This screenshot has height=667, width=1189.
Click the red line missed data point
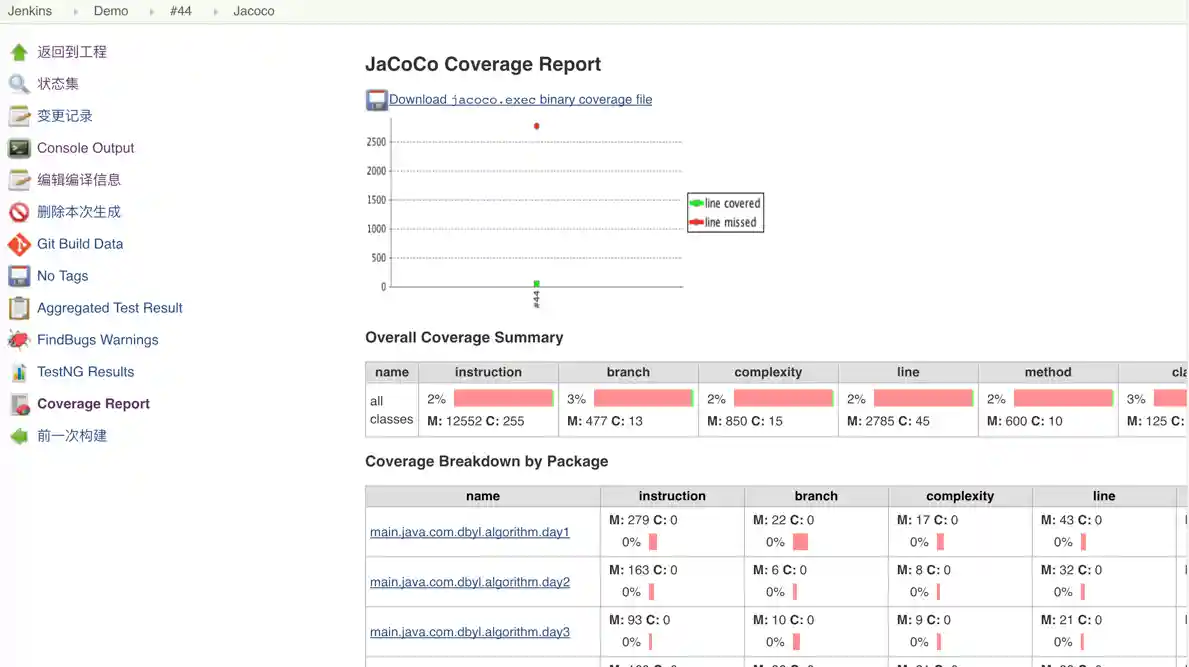coord(537,126)
